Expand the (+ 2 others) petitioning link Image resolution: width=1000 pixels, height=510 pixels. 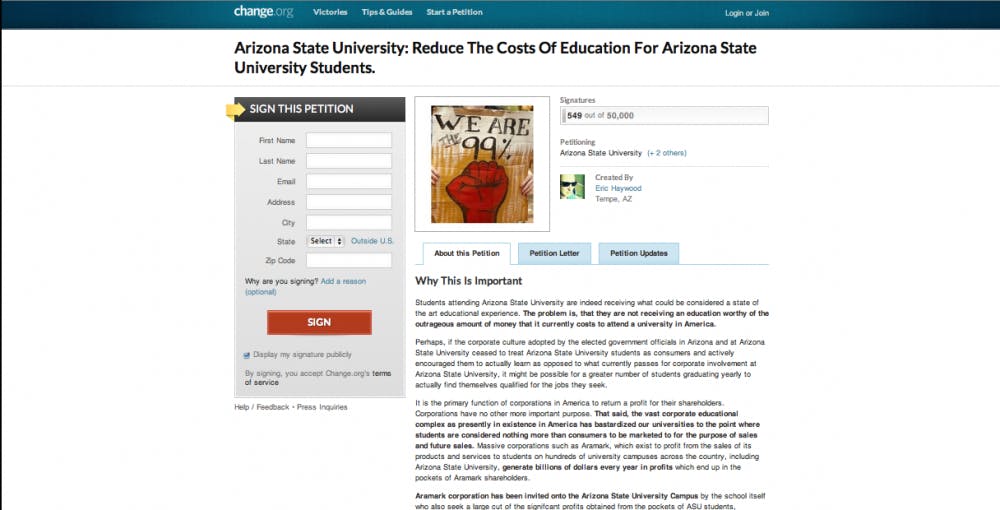tap(667, 153)
